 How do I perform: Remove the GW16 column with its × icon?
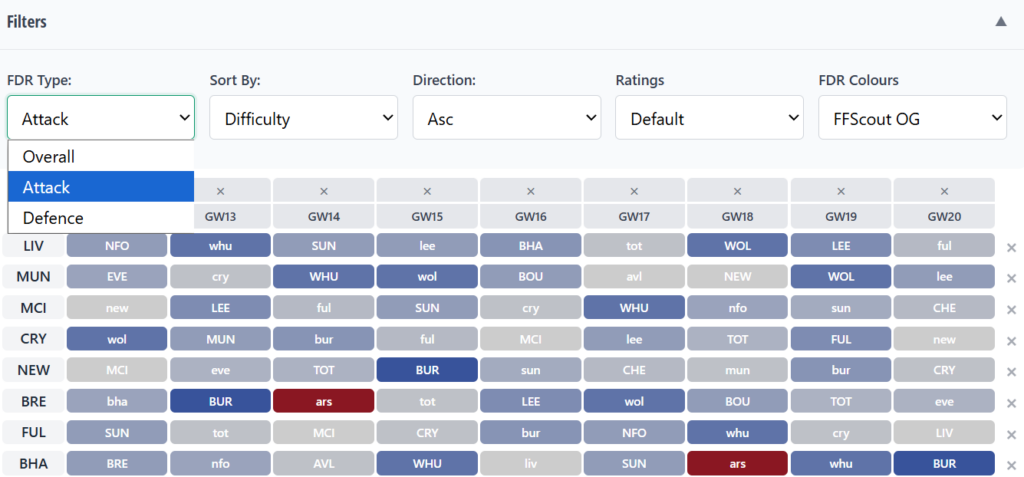click(x=530, y=191)
